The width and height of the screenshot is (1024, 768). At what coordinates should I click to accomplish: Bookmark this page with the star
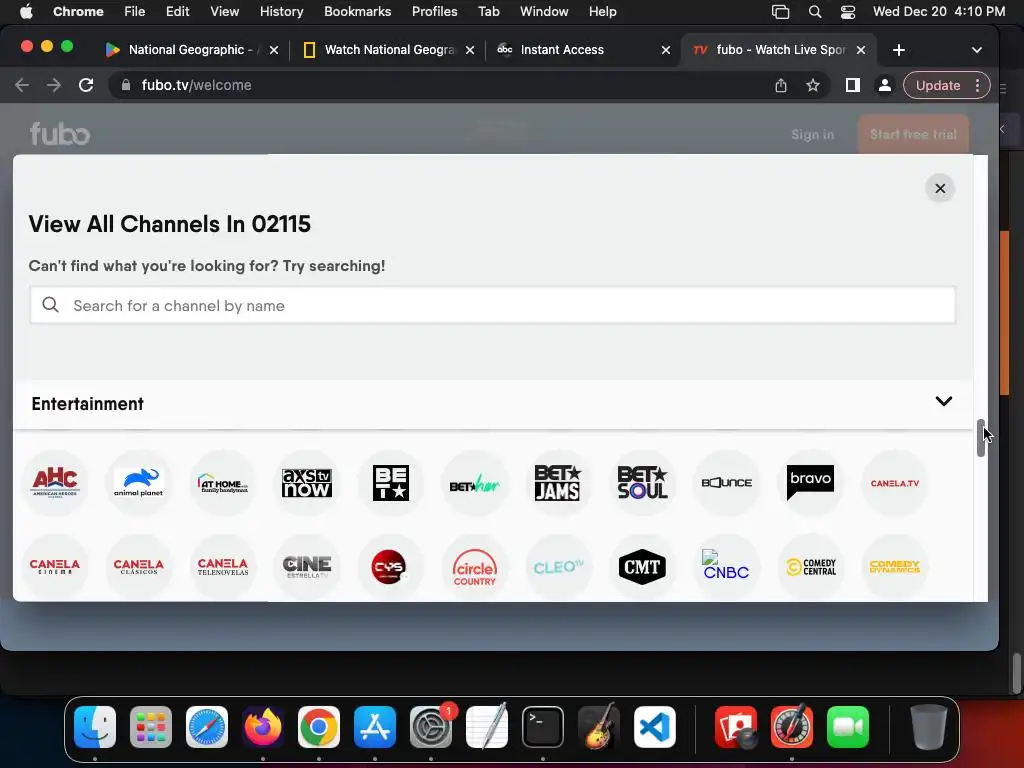click(812, 85)
